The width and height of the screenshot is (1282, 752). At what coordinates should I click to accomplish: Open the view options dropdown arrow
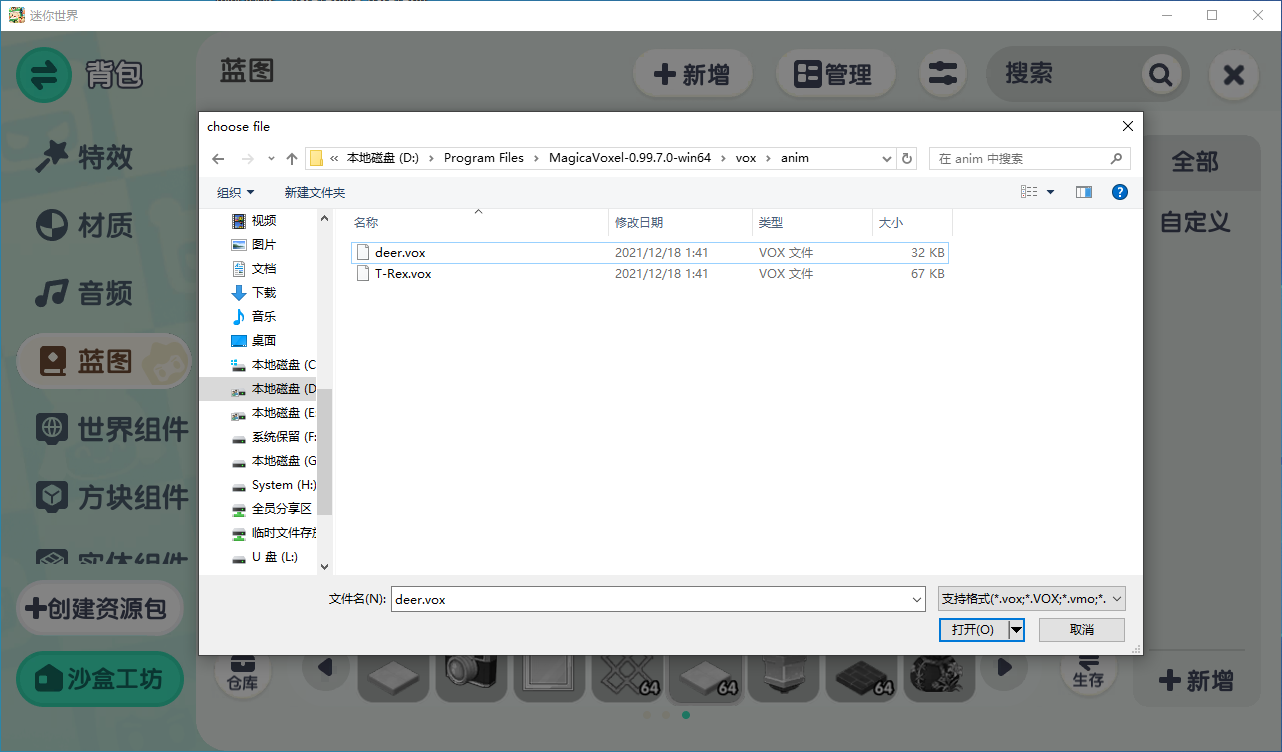pyautogui.click(x=1050, y=192)
